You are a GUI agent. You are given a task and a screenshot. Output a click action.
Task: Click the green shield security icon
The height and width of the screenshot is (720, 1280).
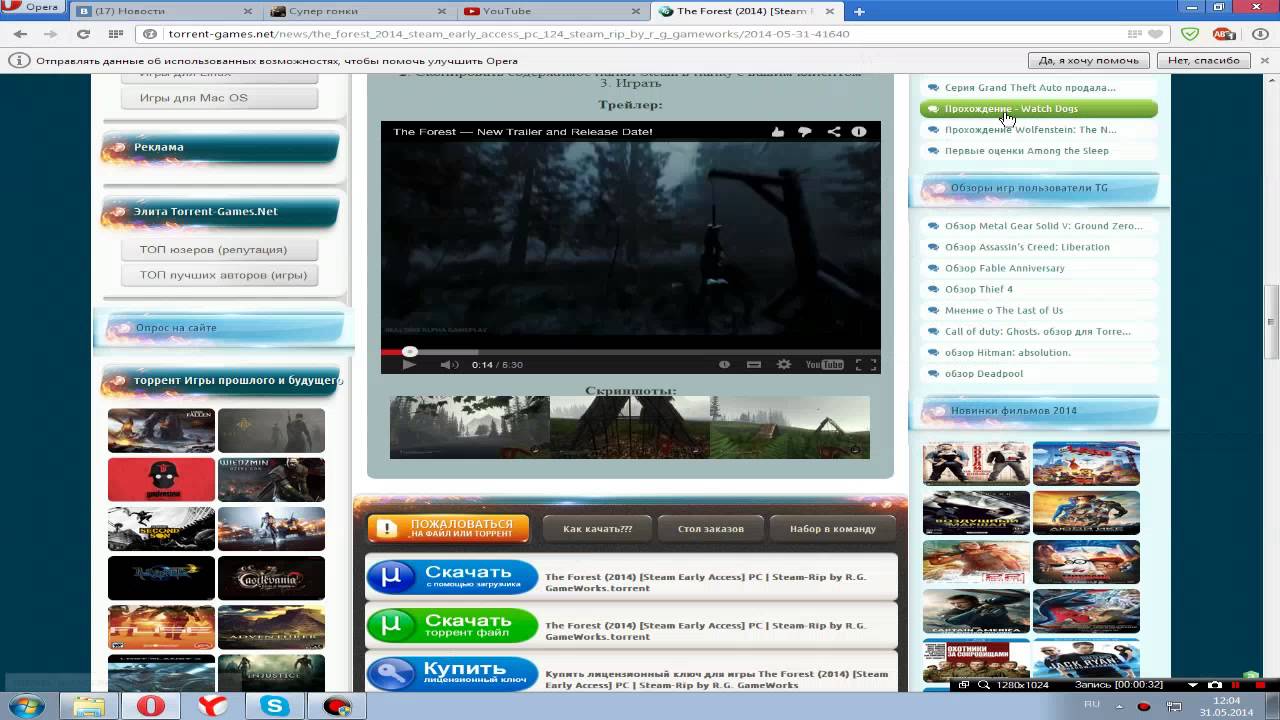pos(1190,34)
